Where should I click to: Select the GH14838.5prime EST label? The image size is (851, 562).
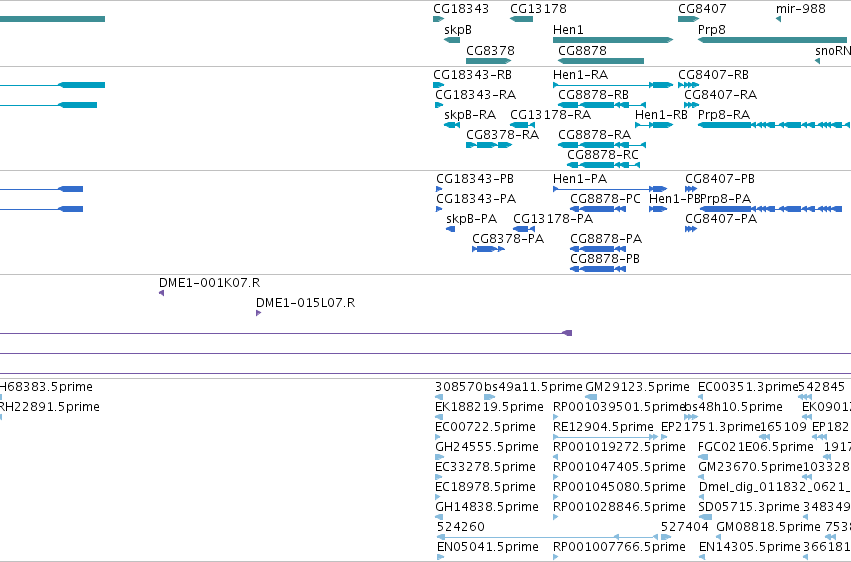pos(487,508)
